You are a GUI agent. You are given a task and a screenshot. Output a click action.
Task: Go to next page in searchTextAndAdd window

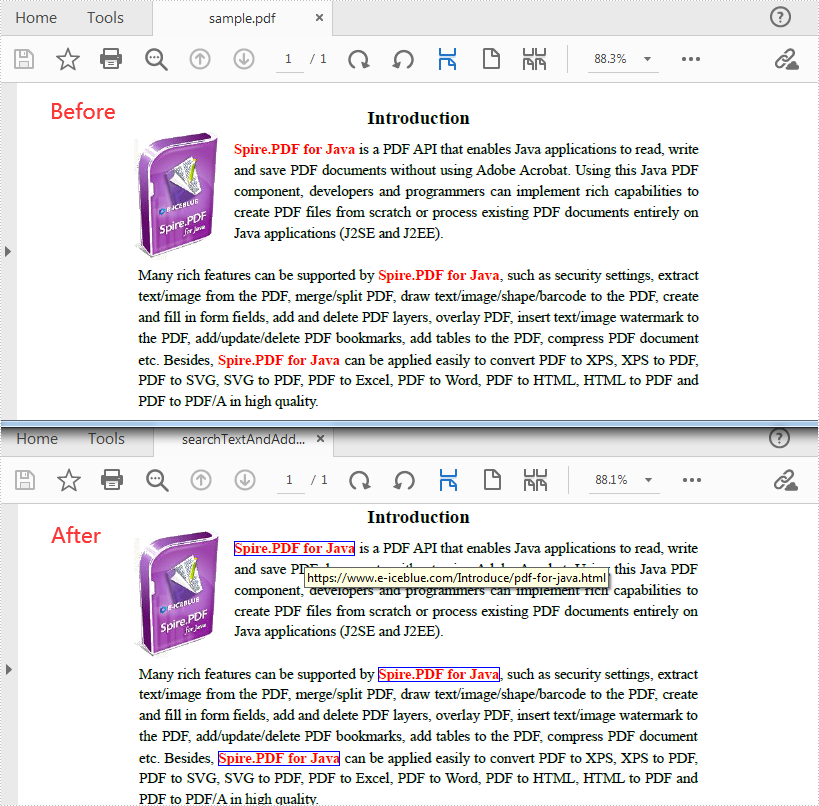coord(245,480)
